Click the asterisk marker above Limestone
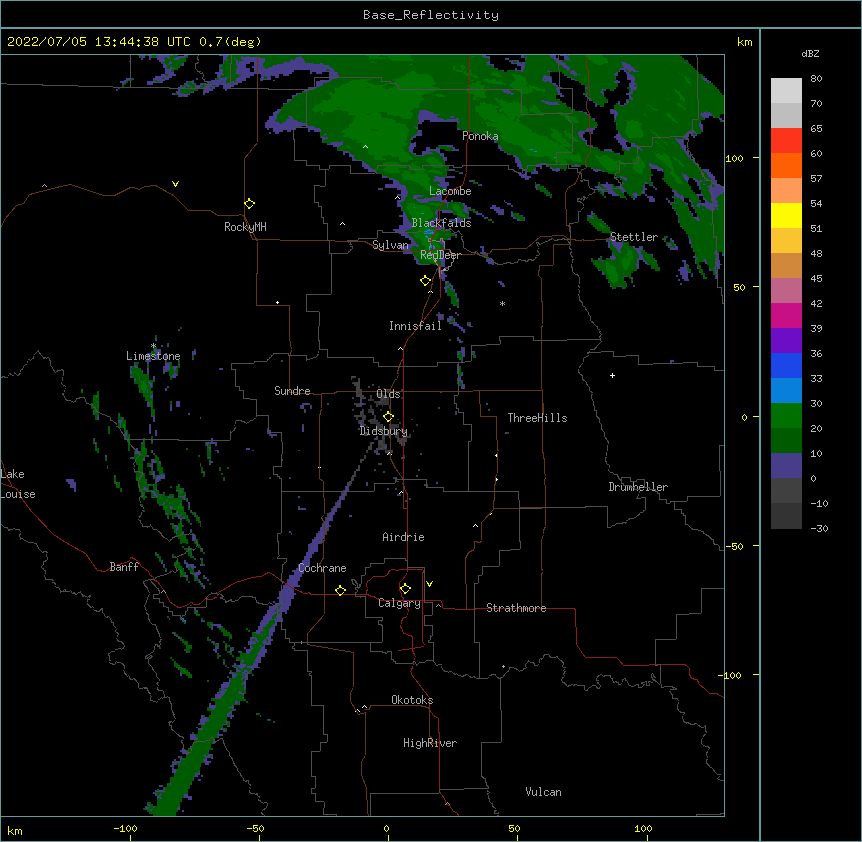 pyautogui.click(x=153, y=346)
